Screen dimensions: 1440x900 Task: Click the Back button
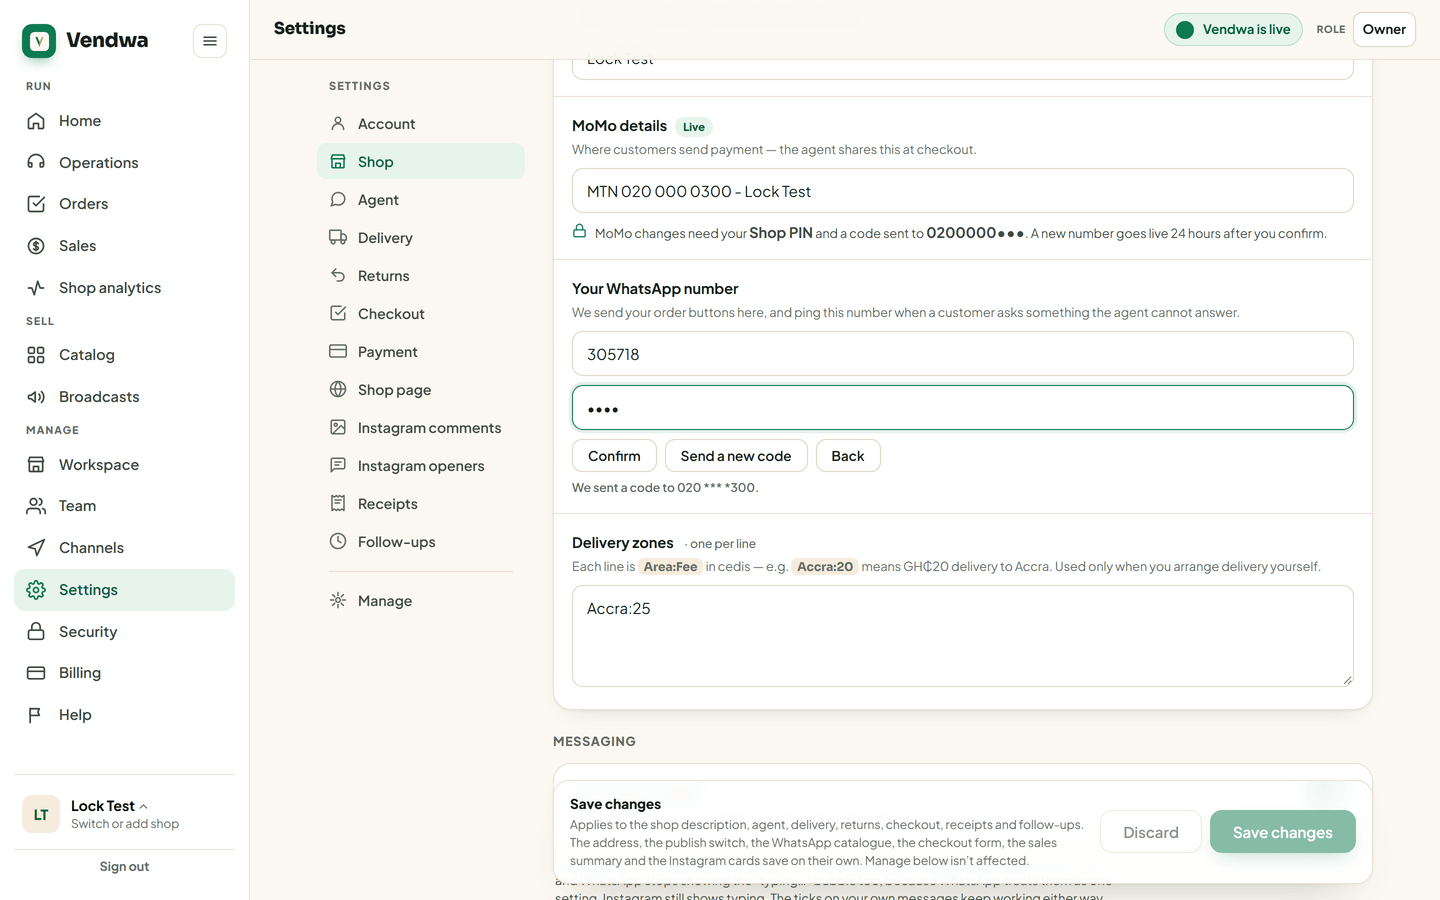click(848, 456)
